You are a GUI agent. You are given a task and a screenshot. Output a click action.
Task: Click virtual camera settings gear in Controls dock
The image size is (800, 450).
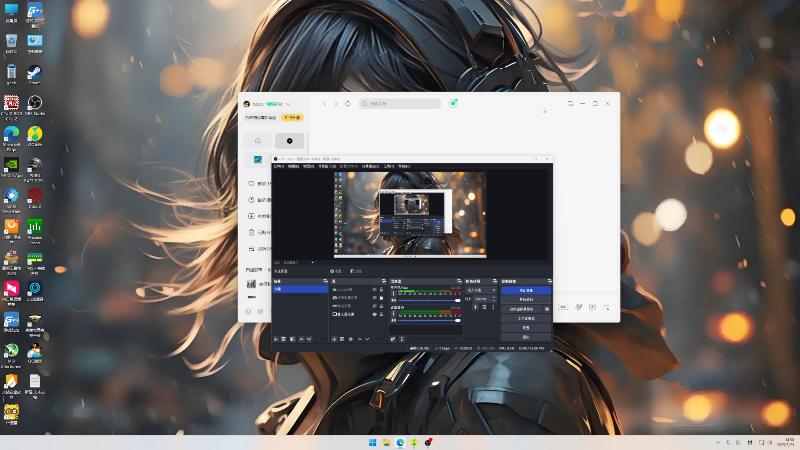tap(547, 309)
